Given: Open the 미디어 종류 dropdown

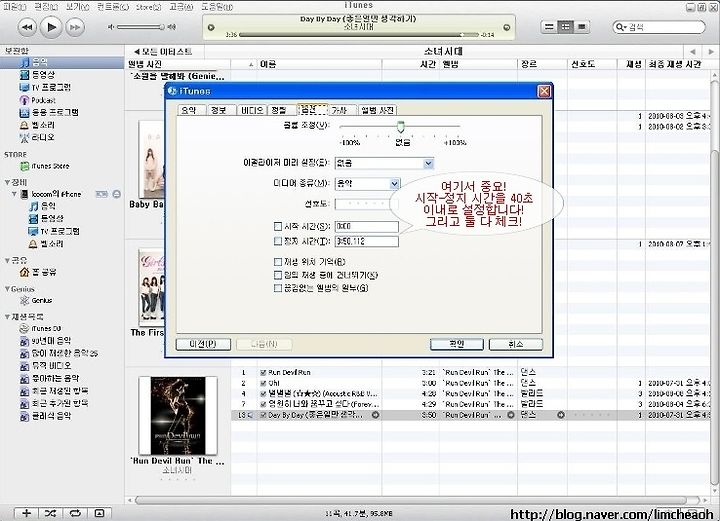Looking at the screenshot, I should [367, 184].
